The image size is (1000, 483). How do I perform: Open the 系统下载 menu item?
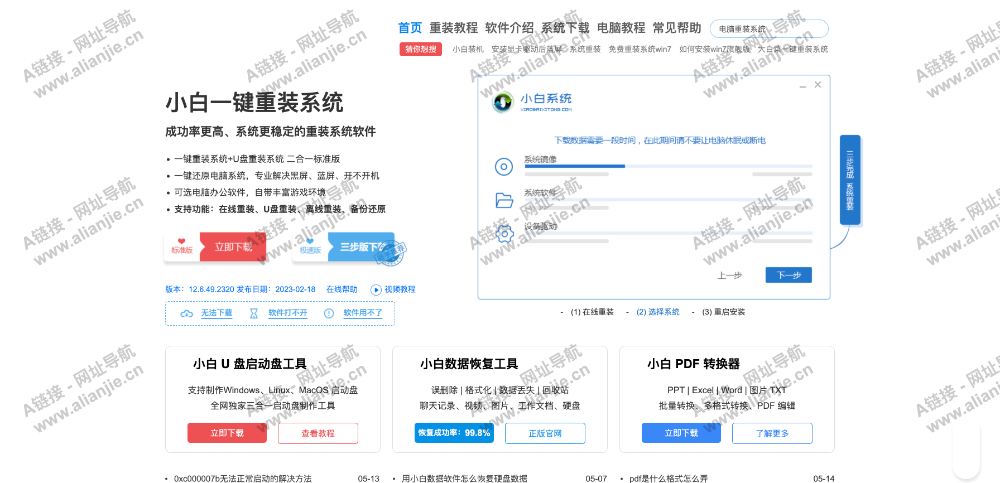pyautogui.click(x=565, y=28)
